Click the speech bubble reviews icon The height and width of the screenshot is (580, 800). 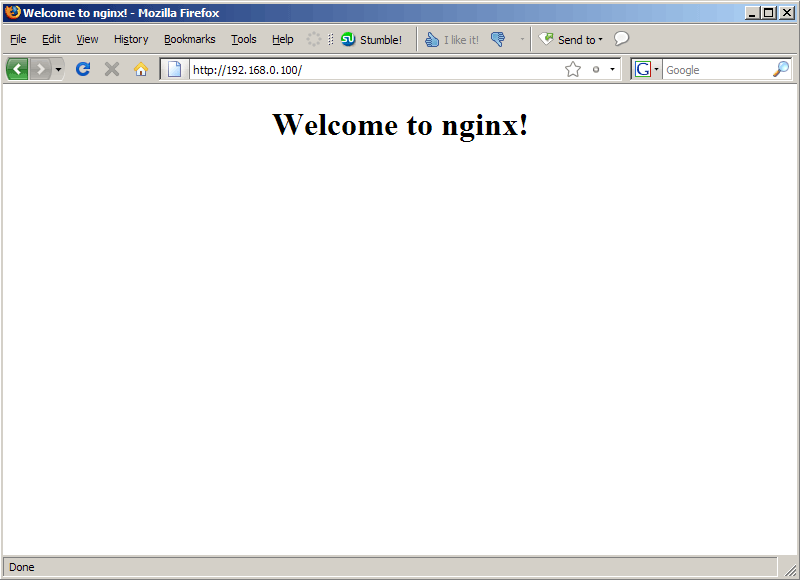(621, 38)
